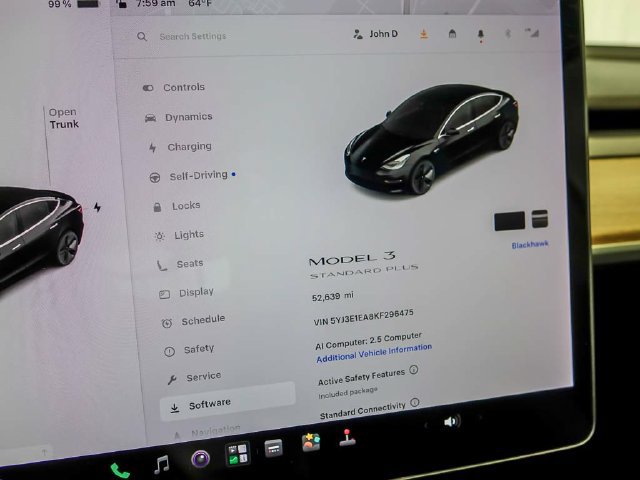Select Display in the settings list
The width and height of the screenshot is (640, 480).
(187, 293)
